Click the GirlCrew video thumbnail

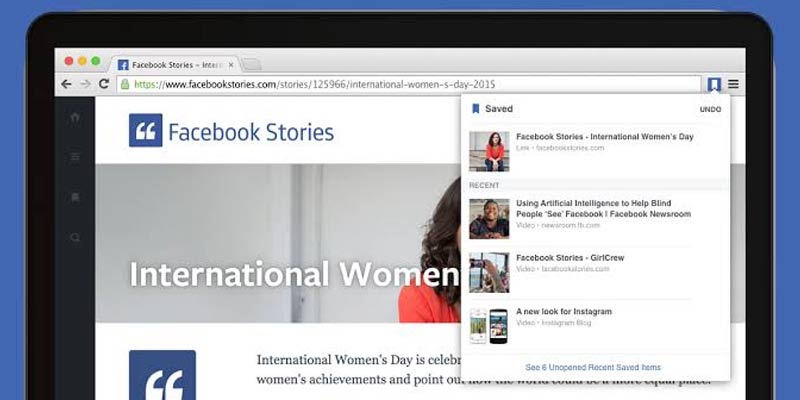click(489, 272)
